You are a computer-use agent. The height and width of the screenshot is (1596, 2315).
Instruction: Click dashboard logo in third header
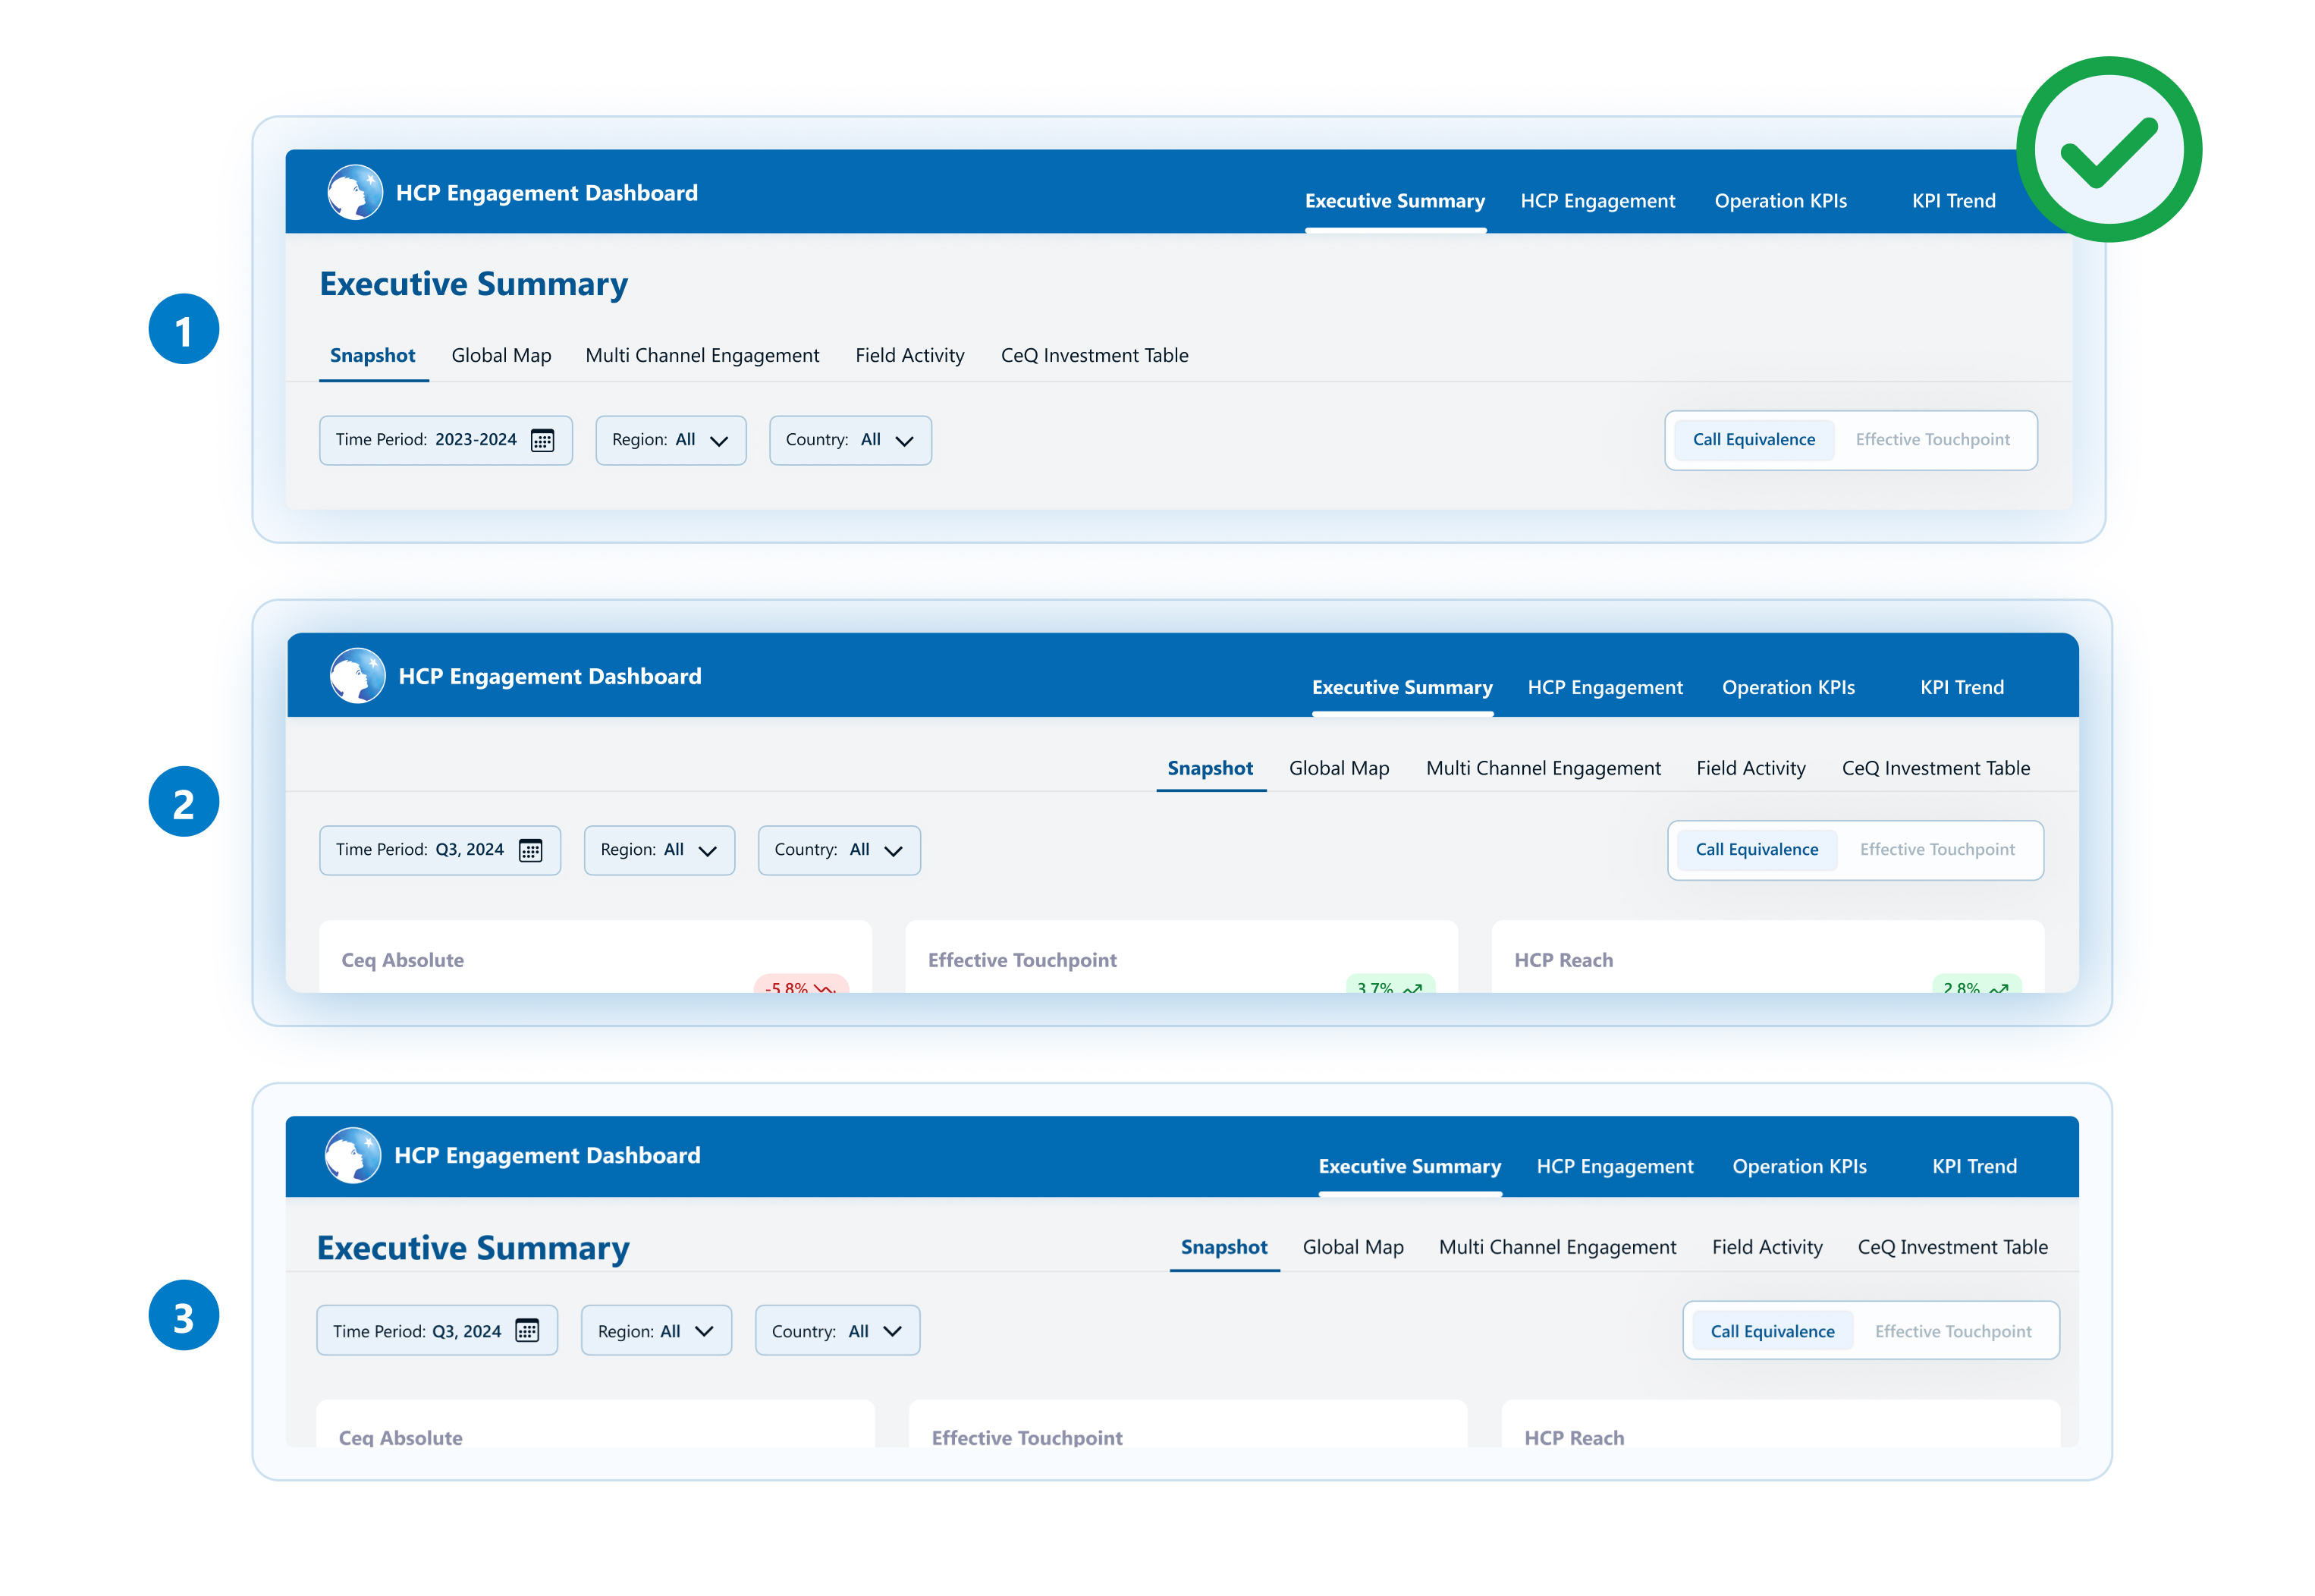coord(353,1155)
